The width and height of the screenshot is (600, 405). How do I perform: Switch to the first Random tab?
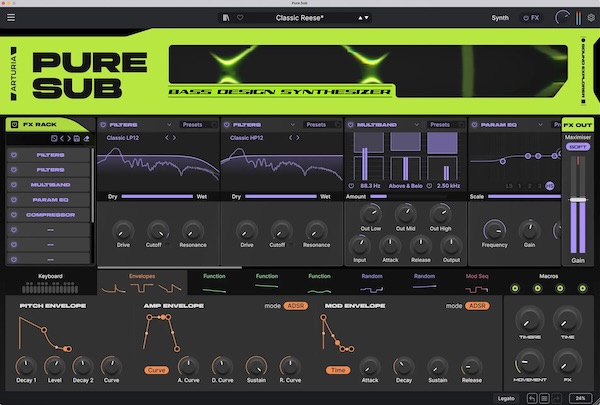(372, 283)
